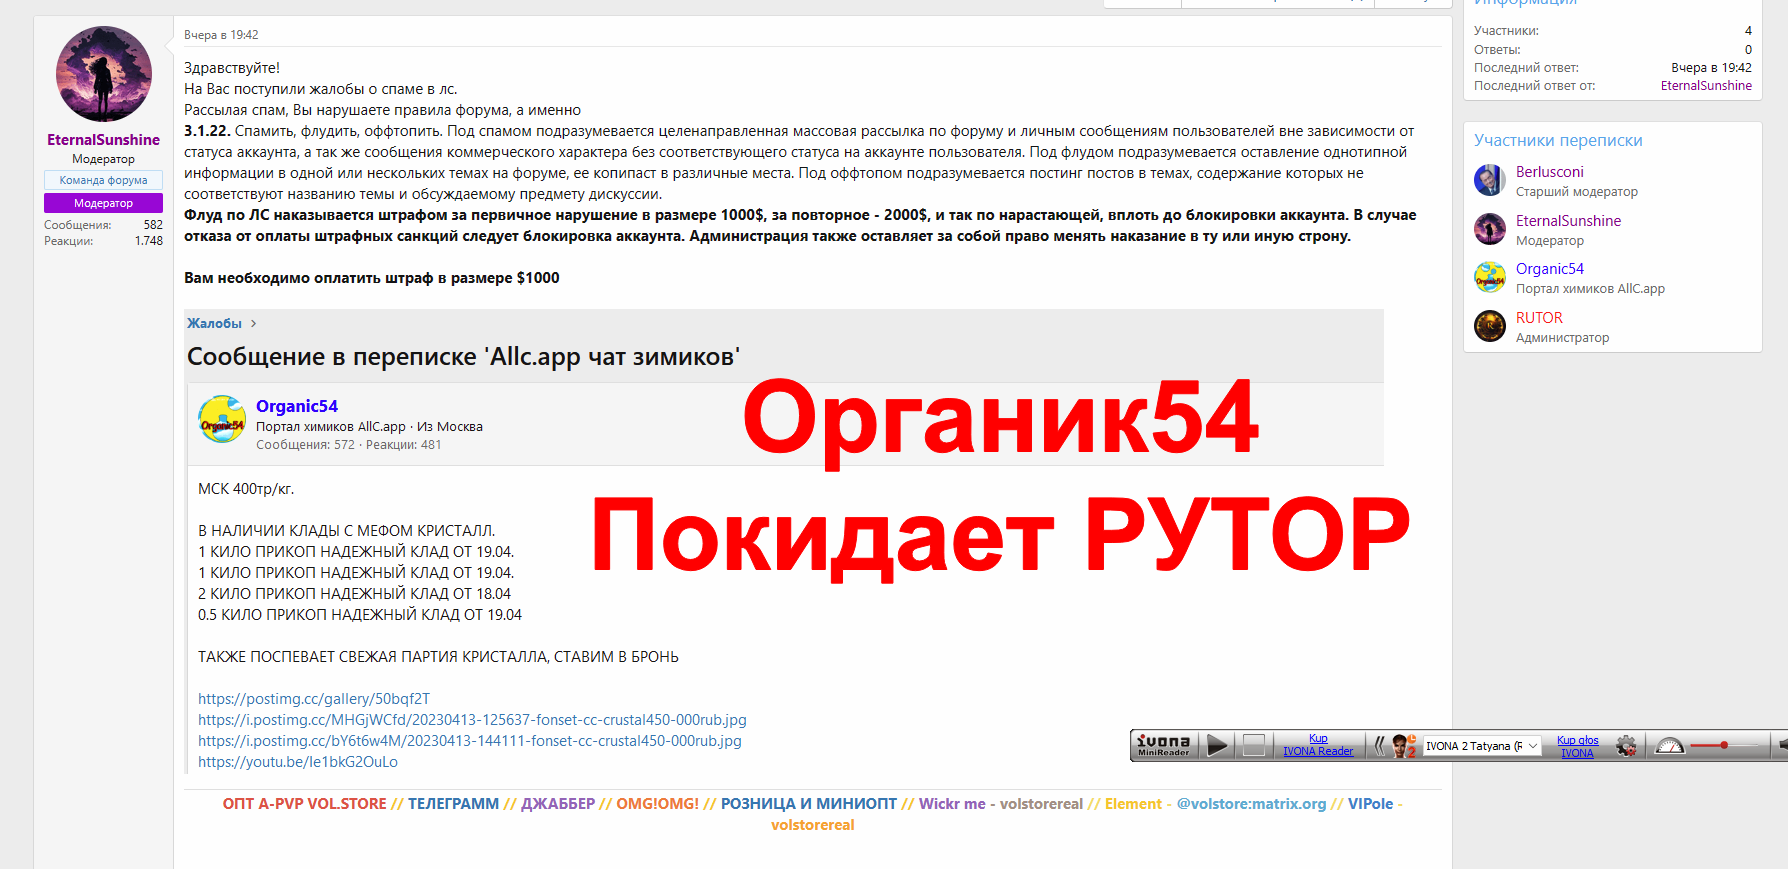Click the IVONA speed gauge icon
This screenshot has width=1788, height=869.
click(1670, 746)
